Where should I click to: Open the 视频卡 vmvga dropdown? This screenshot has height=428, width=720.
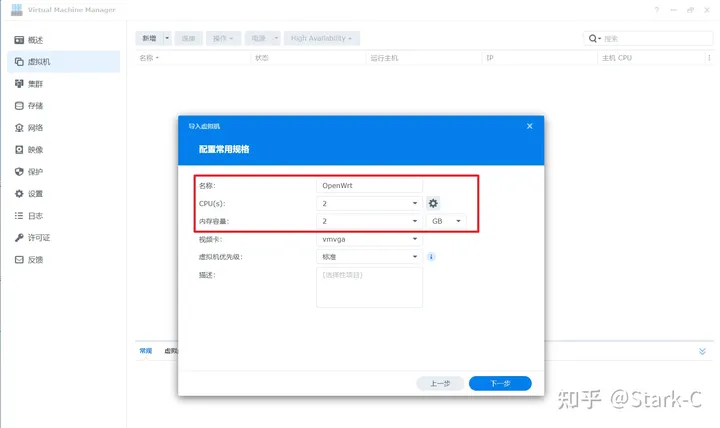369,239
